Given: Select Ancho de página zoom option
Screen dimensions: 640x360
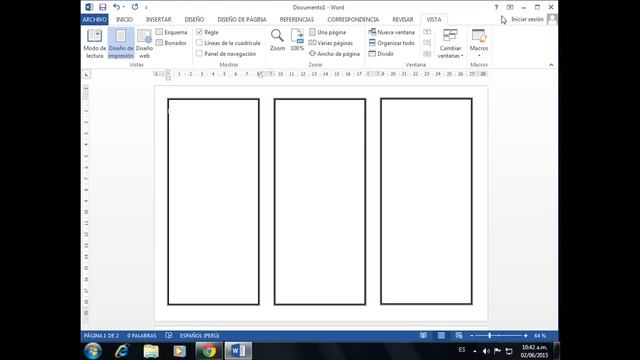Looking at the screenshot, I should click(x=334, y=53).
